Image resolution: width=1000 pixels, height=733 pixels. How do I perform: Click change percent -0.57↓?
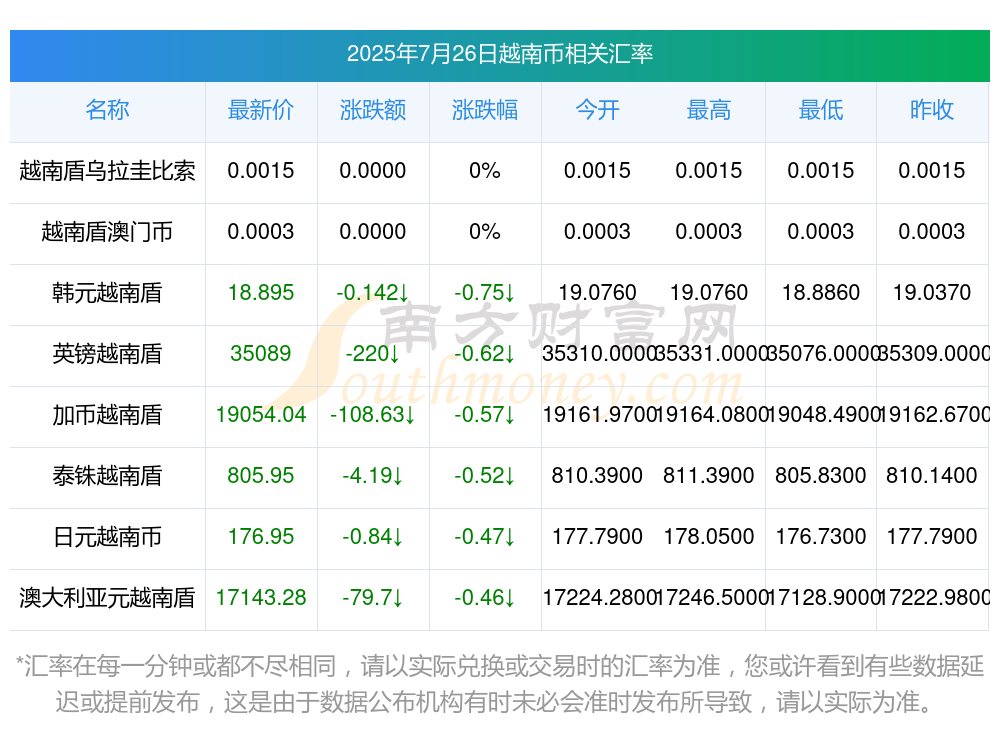[485, 415]
